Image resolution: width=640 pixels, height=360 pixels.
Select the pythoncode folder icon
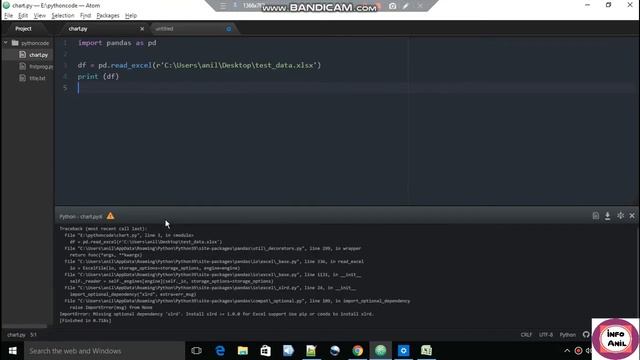tap(15, 43)
